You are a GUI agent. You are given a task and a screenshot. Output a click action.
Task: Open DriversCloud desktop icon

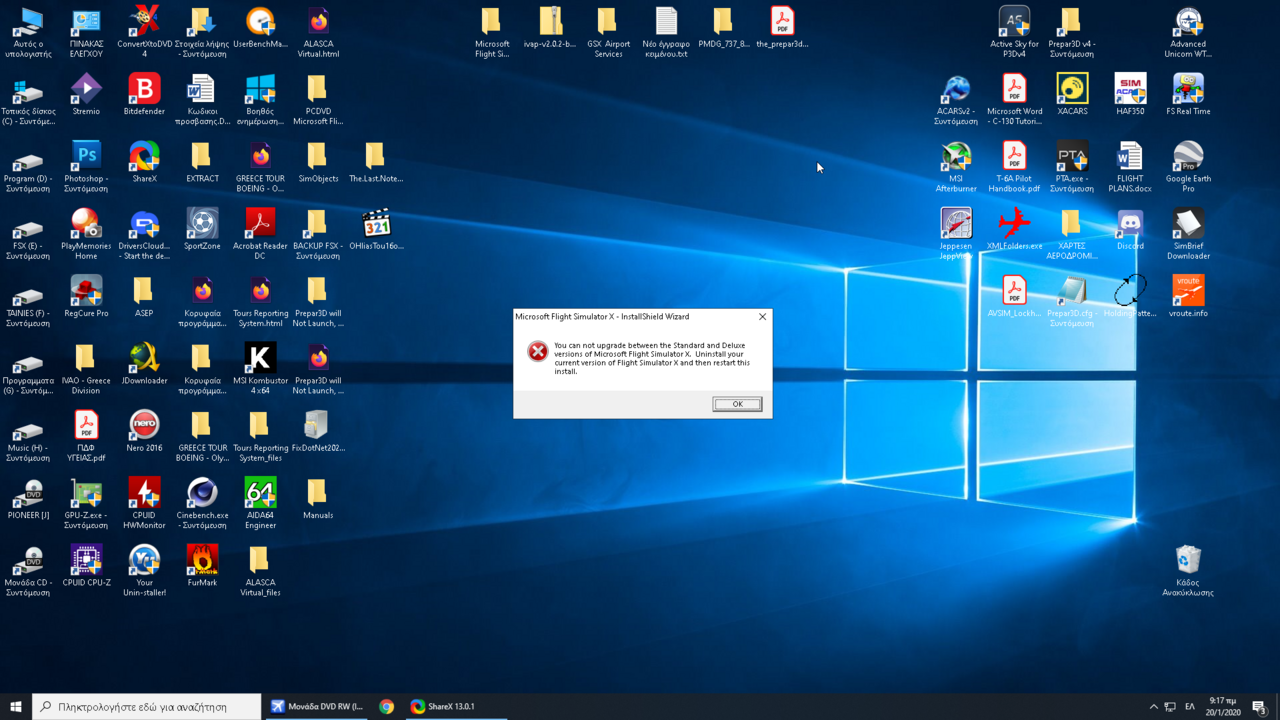click(x=144, y=233)
